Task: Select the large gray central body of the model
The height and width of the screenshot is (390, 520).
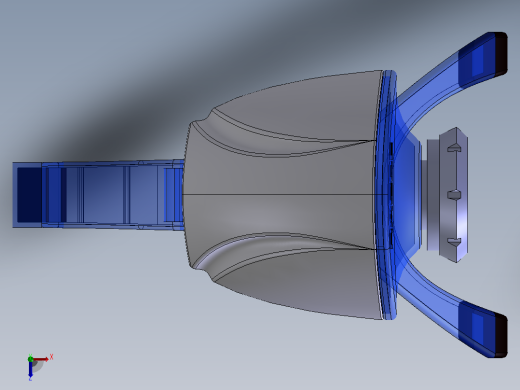Action: point(283,195)
